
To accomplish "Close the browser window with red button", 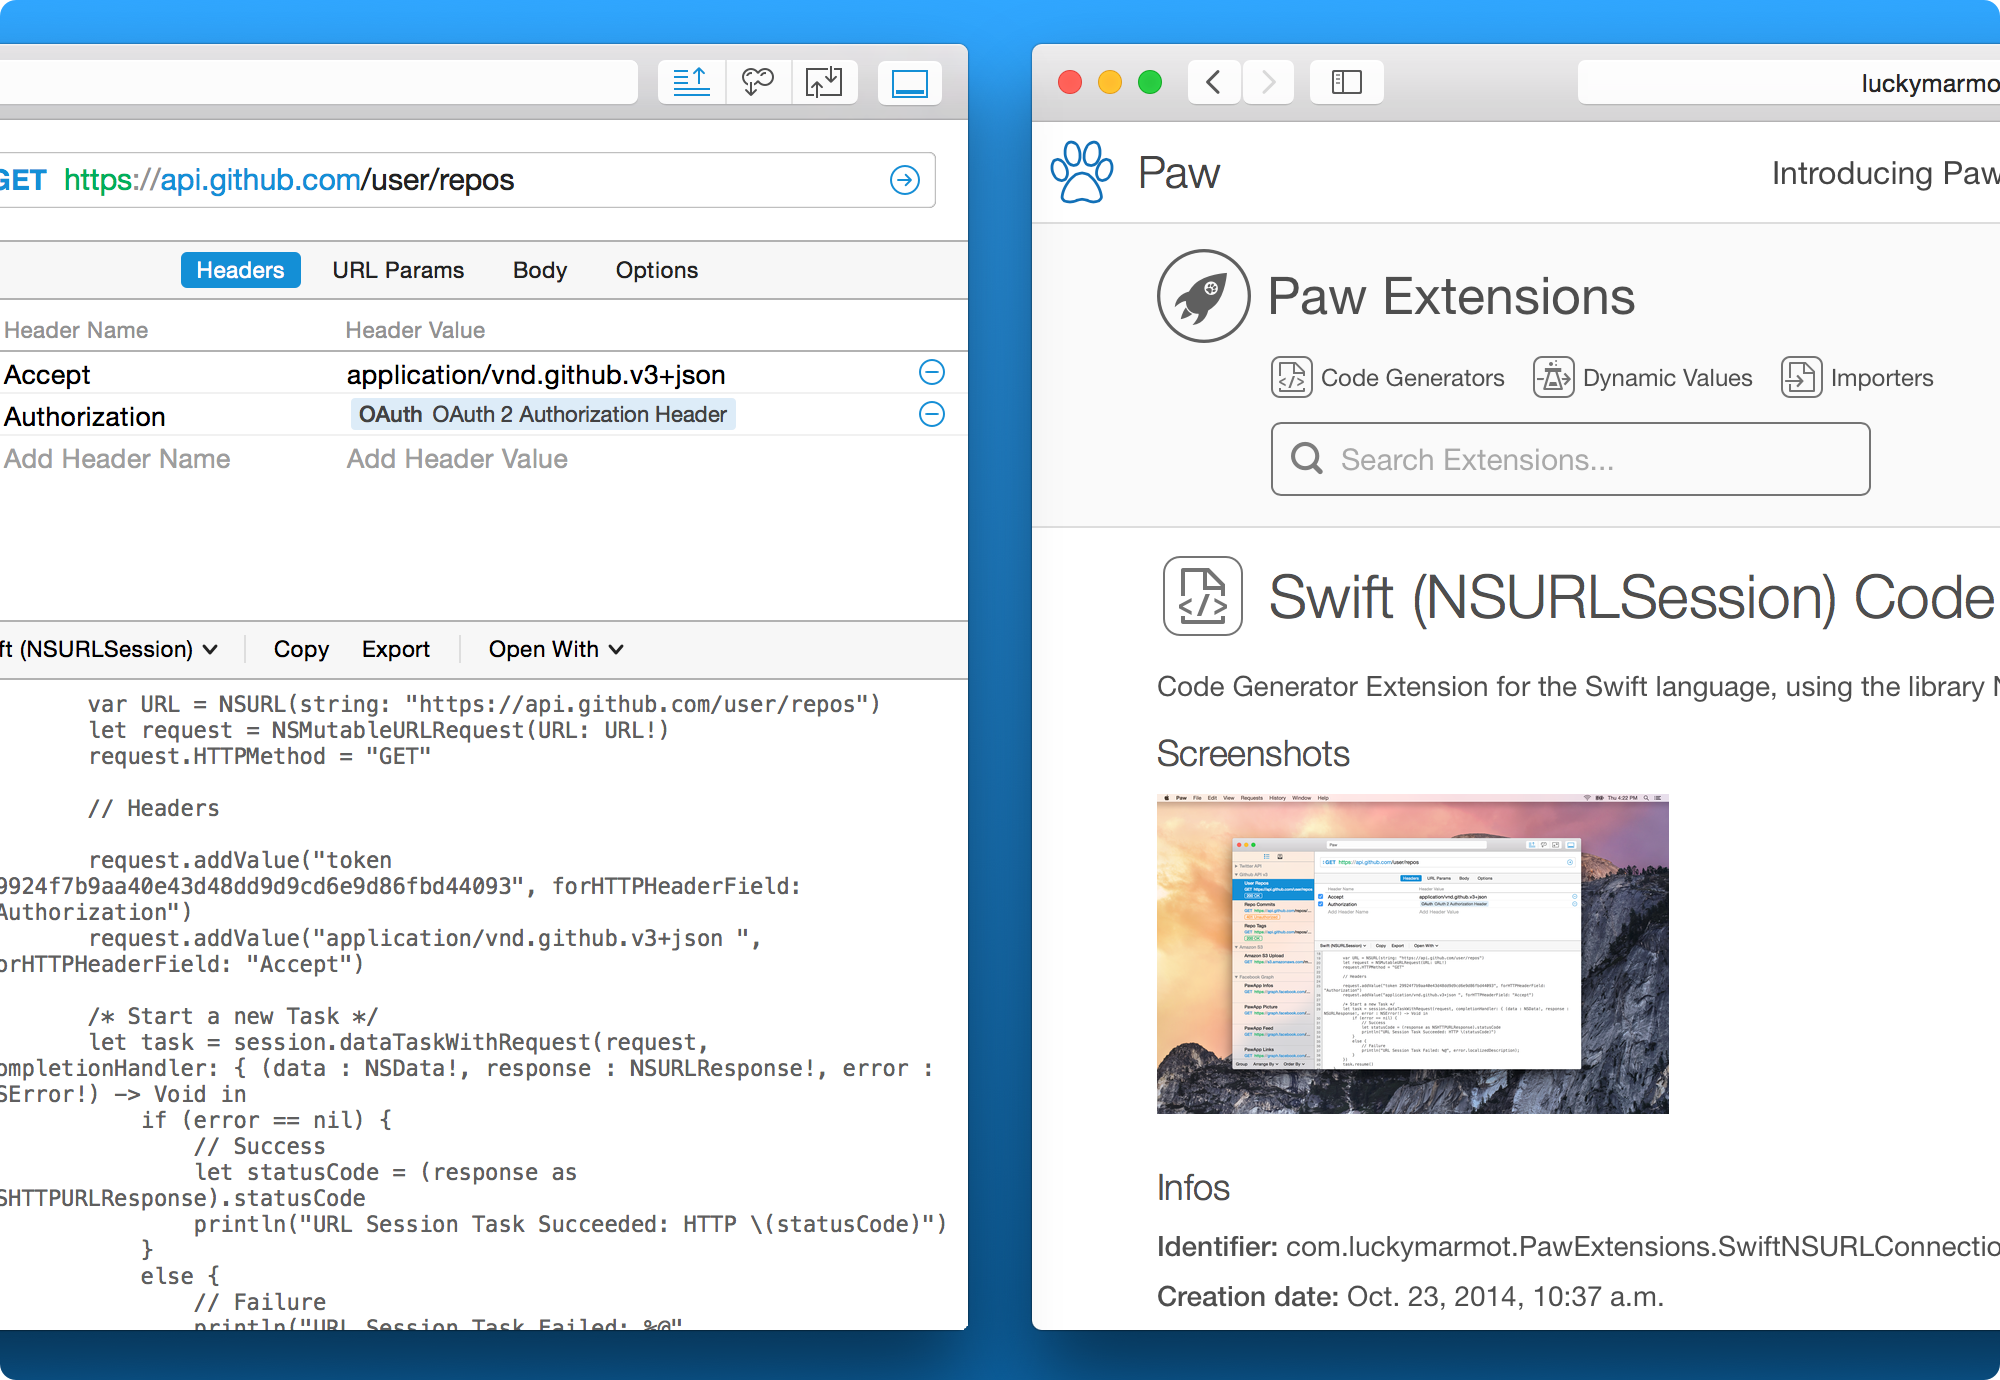I will pos(1070,82).
